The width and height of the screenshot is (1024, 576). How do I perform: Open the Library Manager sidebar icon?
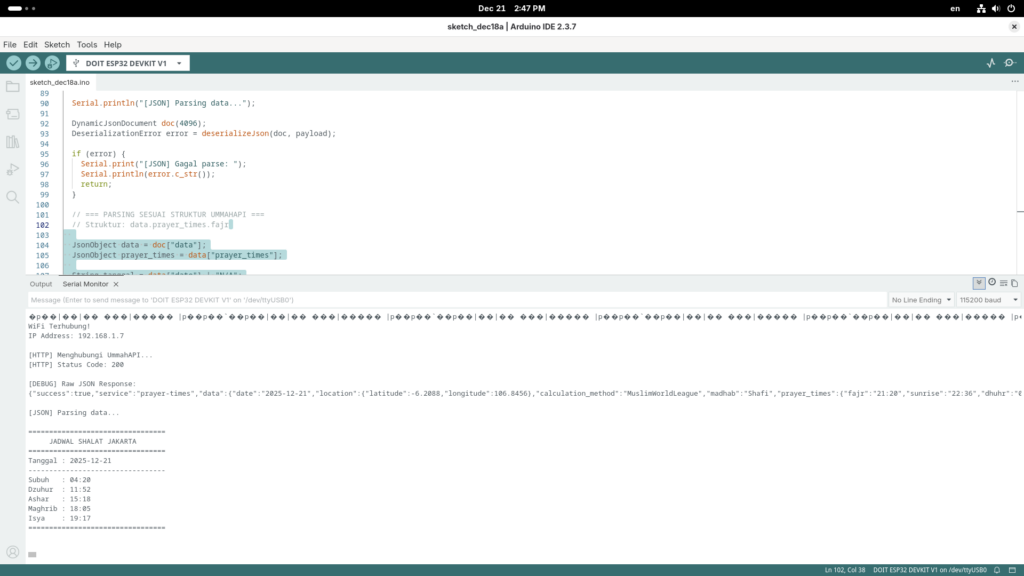point(13,142)
